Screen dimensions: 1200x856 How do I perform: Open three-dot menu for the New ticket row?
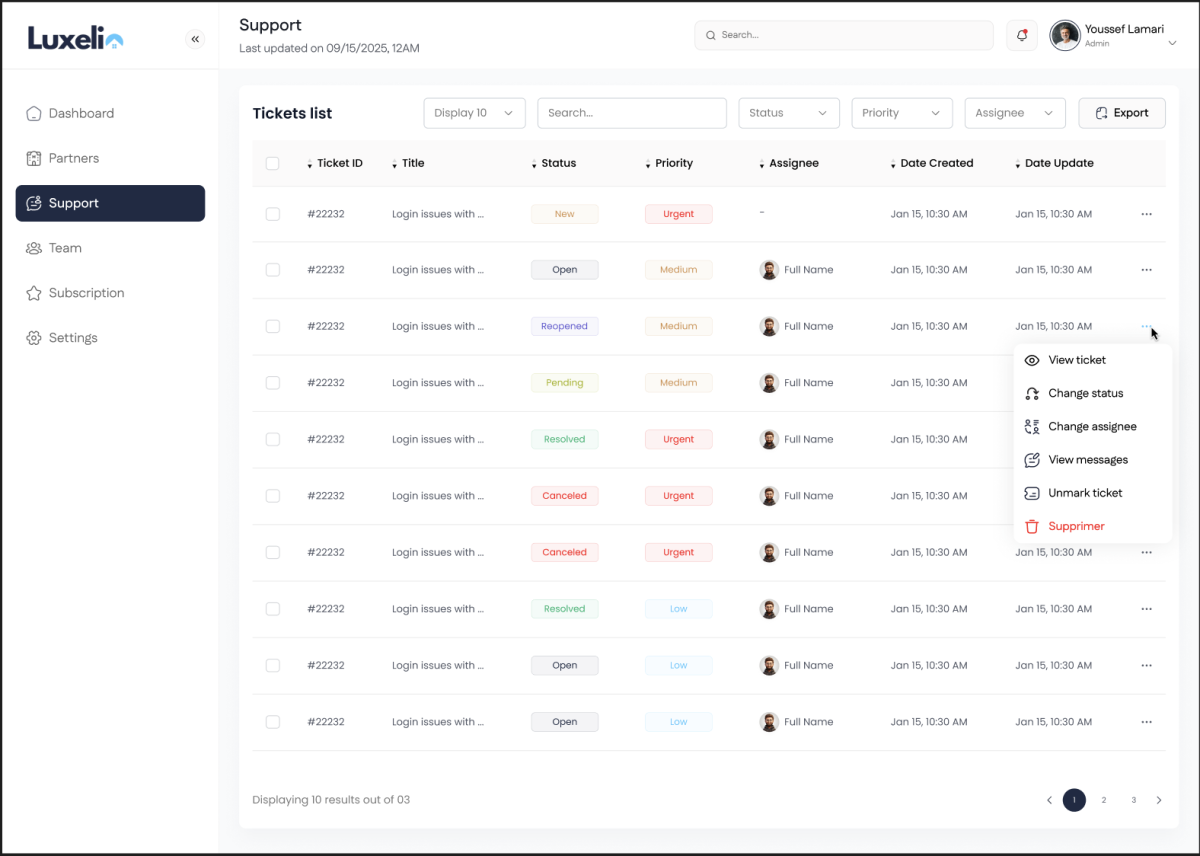(x=1146, y=214)
